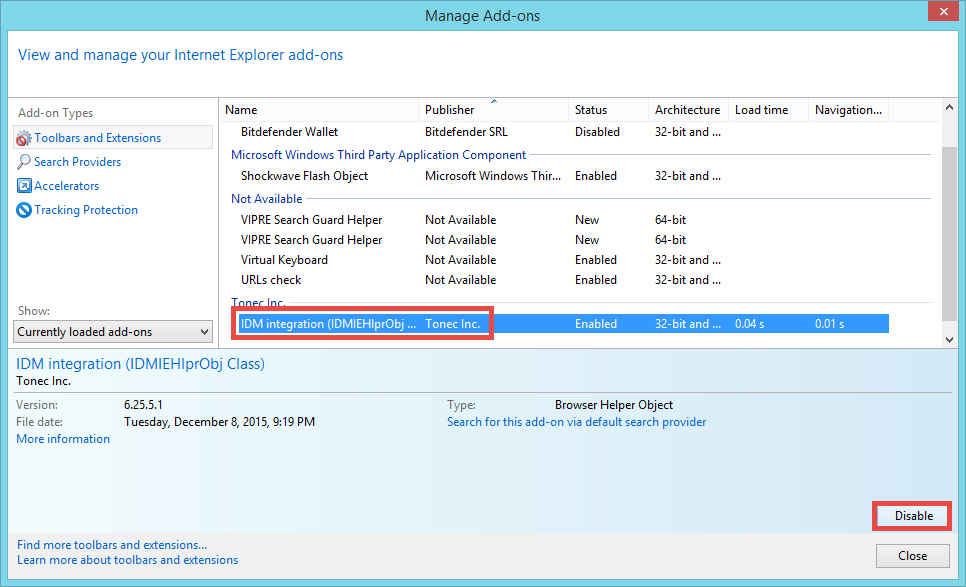This screenshot has height=587, width=966.
Task: Open Learn more about toolbars and extensions link
Action: coord(128,560)
